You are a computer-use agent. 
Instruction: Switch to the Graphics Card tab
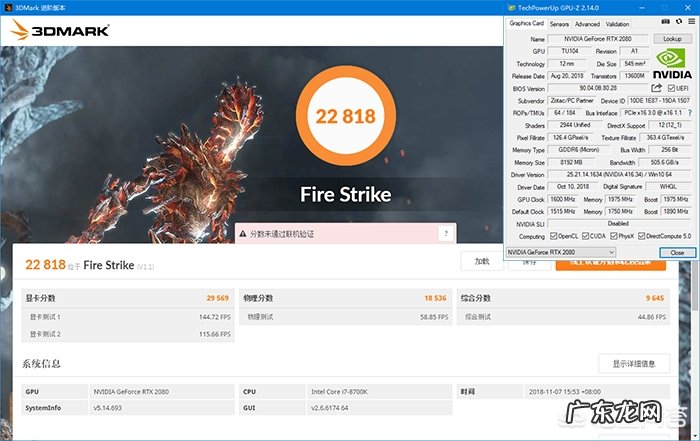click(526, 23)
